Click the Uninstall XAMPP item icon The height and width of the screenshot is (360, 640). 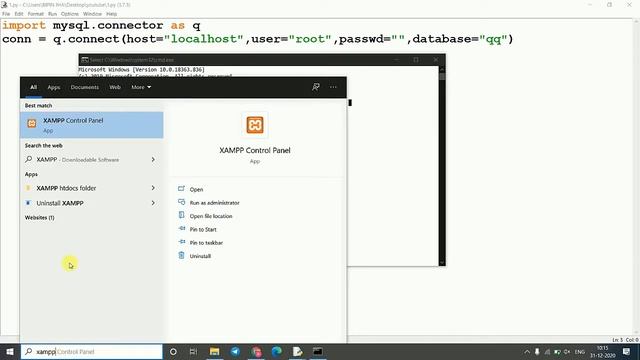[x=28, y=203]
